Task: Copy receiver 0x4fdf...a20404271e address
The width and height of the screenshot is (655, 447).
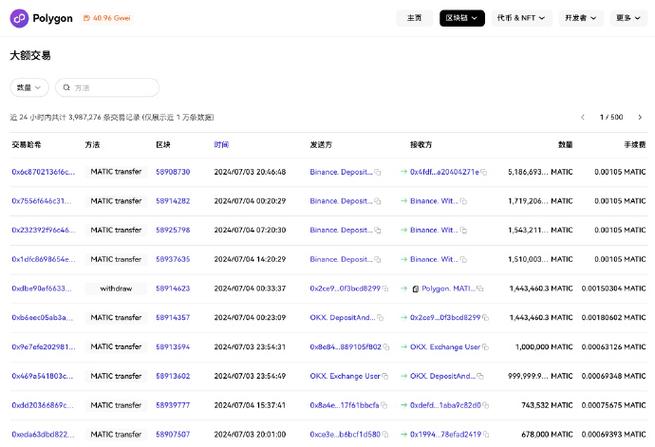Action: tap(484, 172)
